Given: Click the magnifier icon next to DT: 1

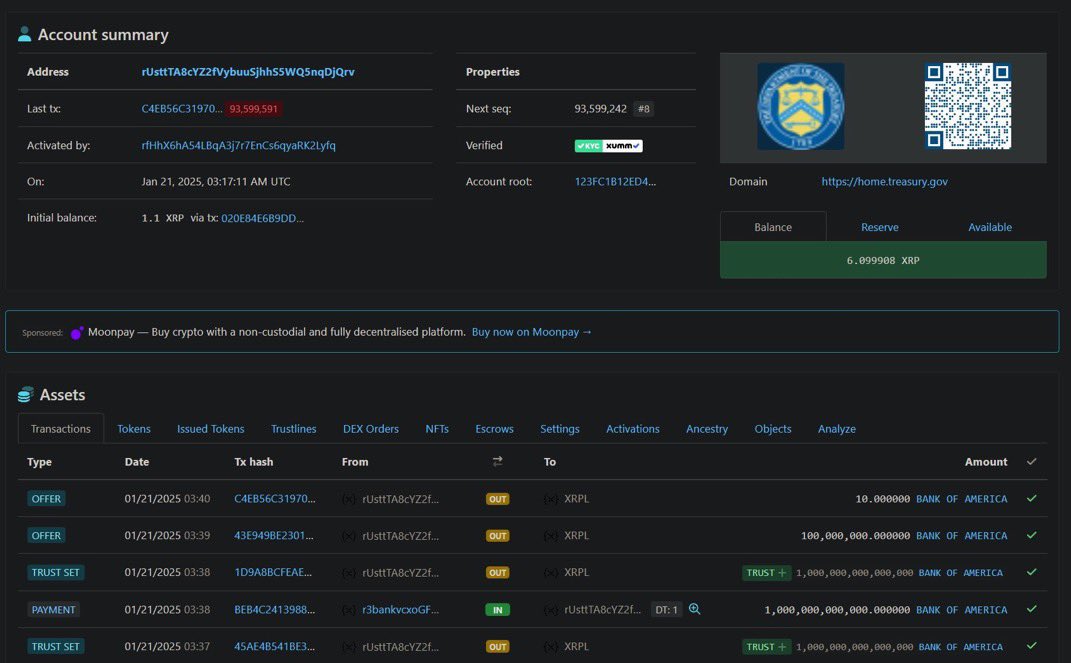Looking at the screenshot, I should (696, 609).
